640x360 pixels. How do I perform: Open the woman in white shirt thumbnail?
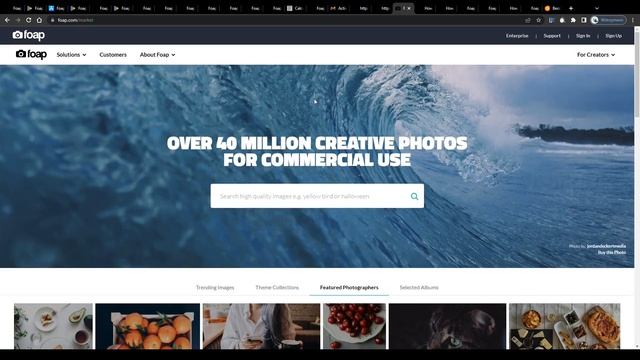point(261,326)
